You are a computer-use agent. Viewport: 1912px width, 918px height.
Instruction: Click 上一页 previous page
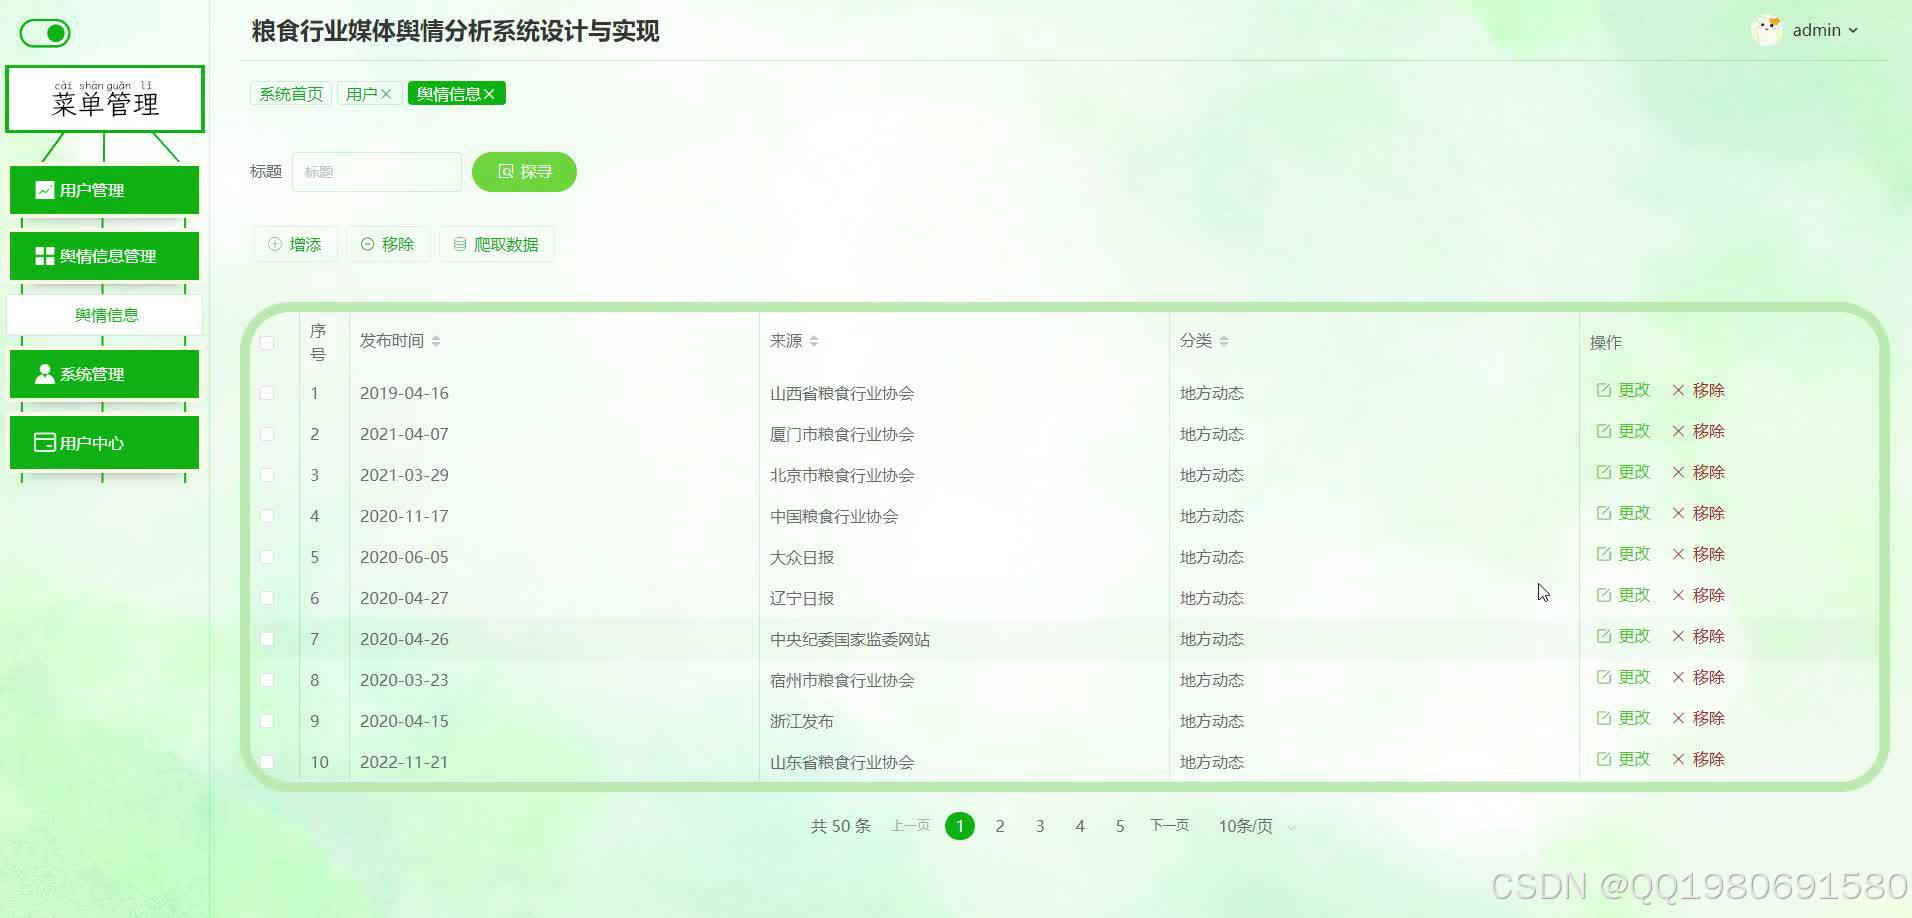(911, 825)
